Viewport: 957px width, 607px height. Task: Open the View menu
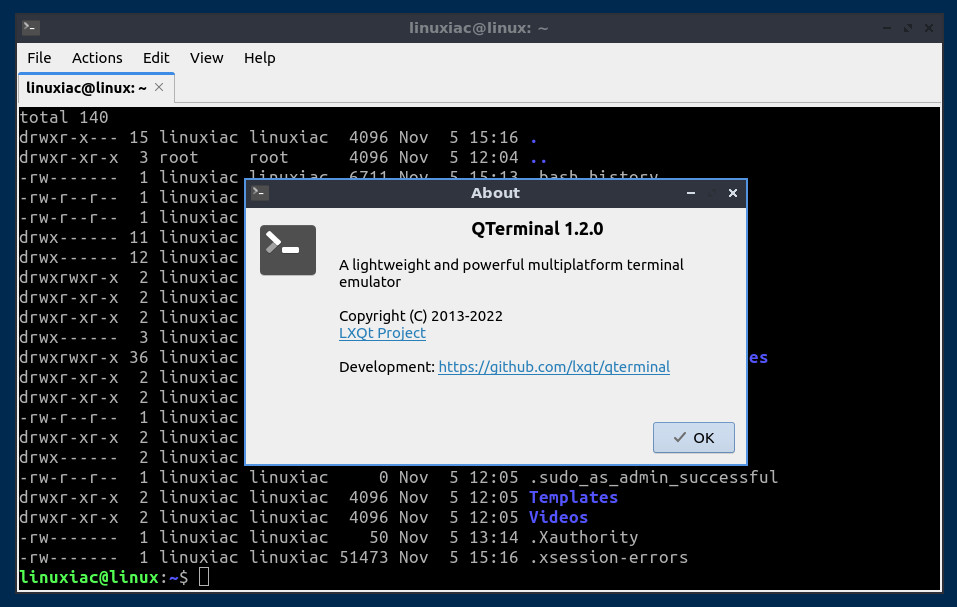click(x=206, y=58)
